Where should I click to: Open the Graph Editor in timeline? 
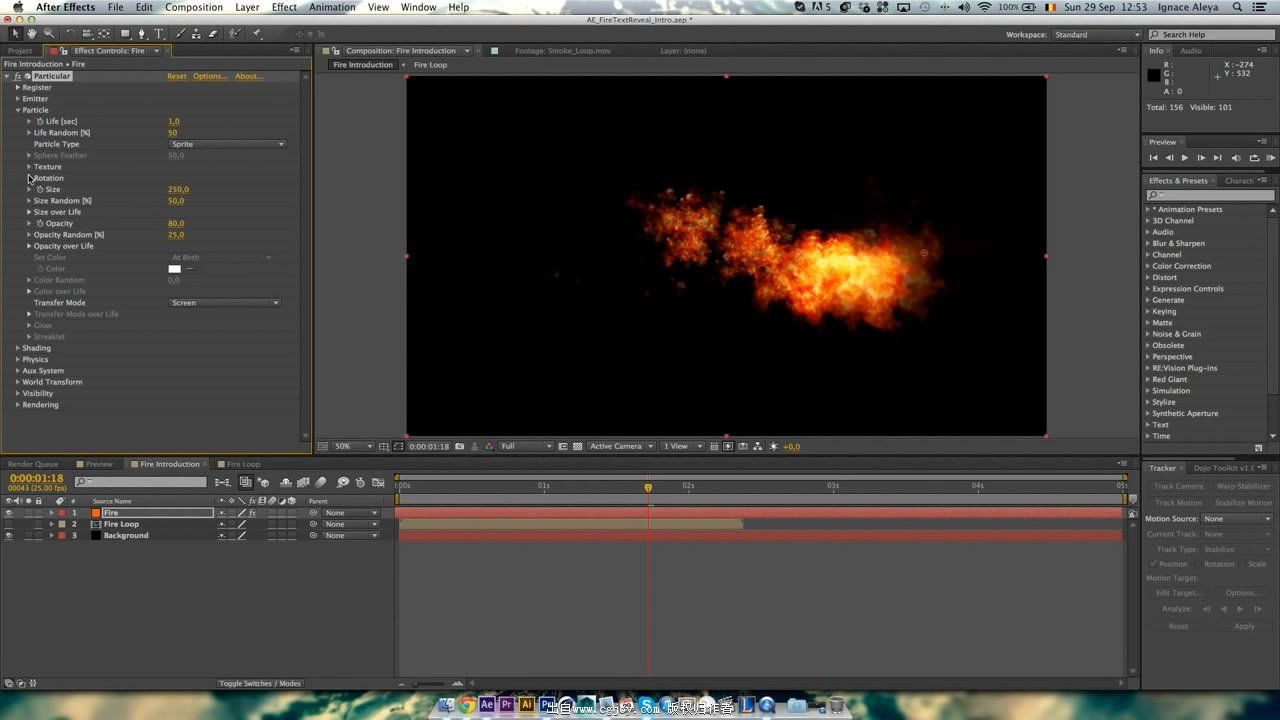click(378, 482)
